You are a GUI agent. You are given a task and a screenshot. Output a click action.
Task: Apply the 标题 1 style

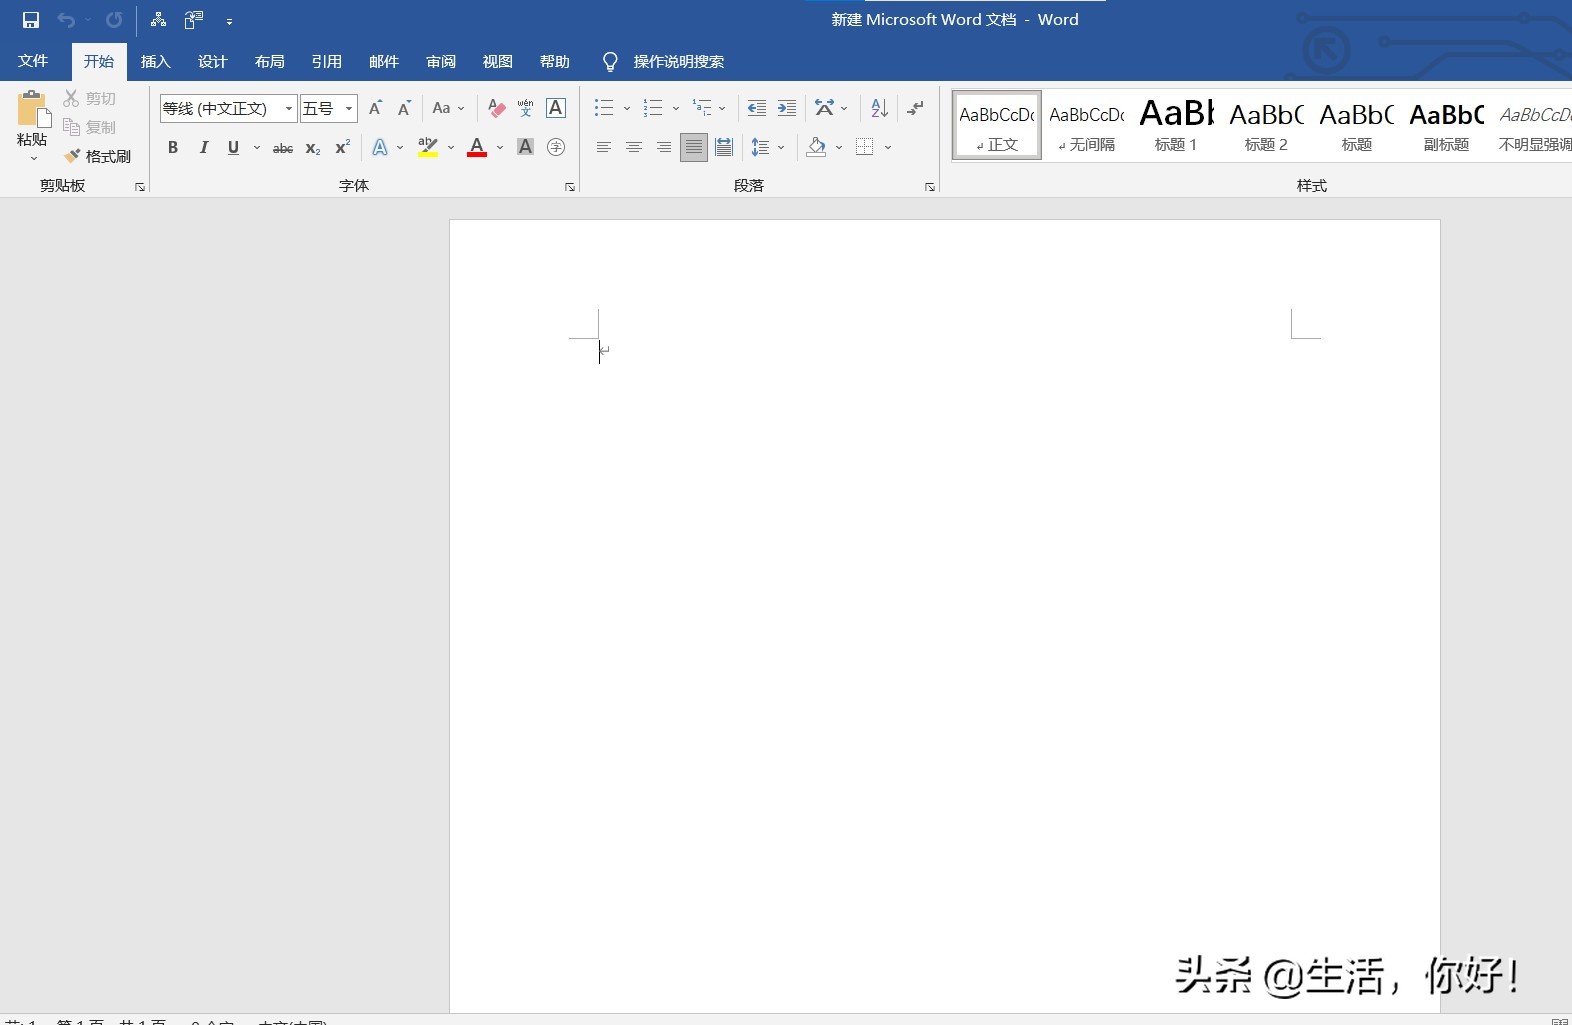tap(1176, 126)
